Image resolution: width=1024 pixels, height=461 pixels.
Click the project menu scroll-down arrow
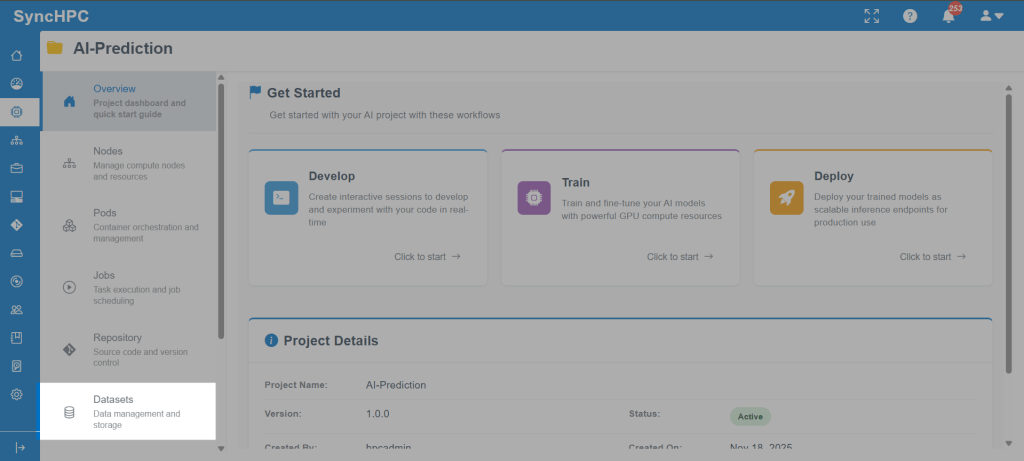221,449
